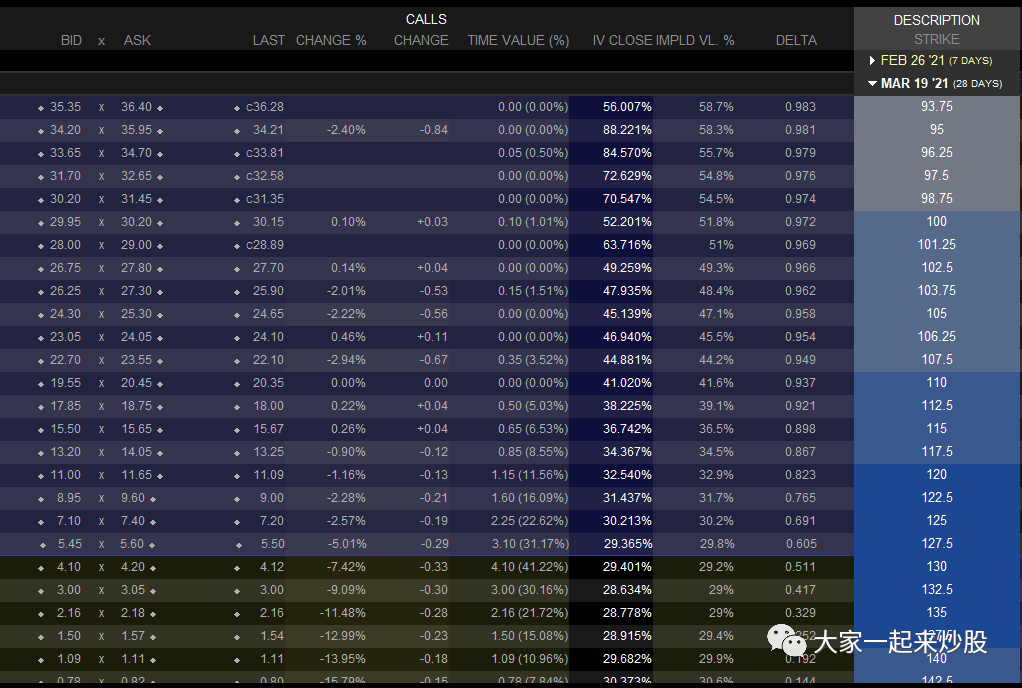Select IV close value 29.365%

627,544
